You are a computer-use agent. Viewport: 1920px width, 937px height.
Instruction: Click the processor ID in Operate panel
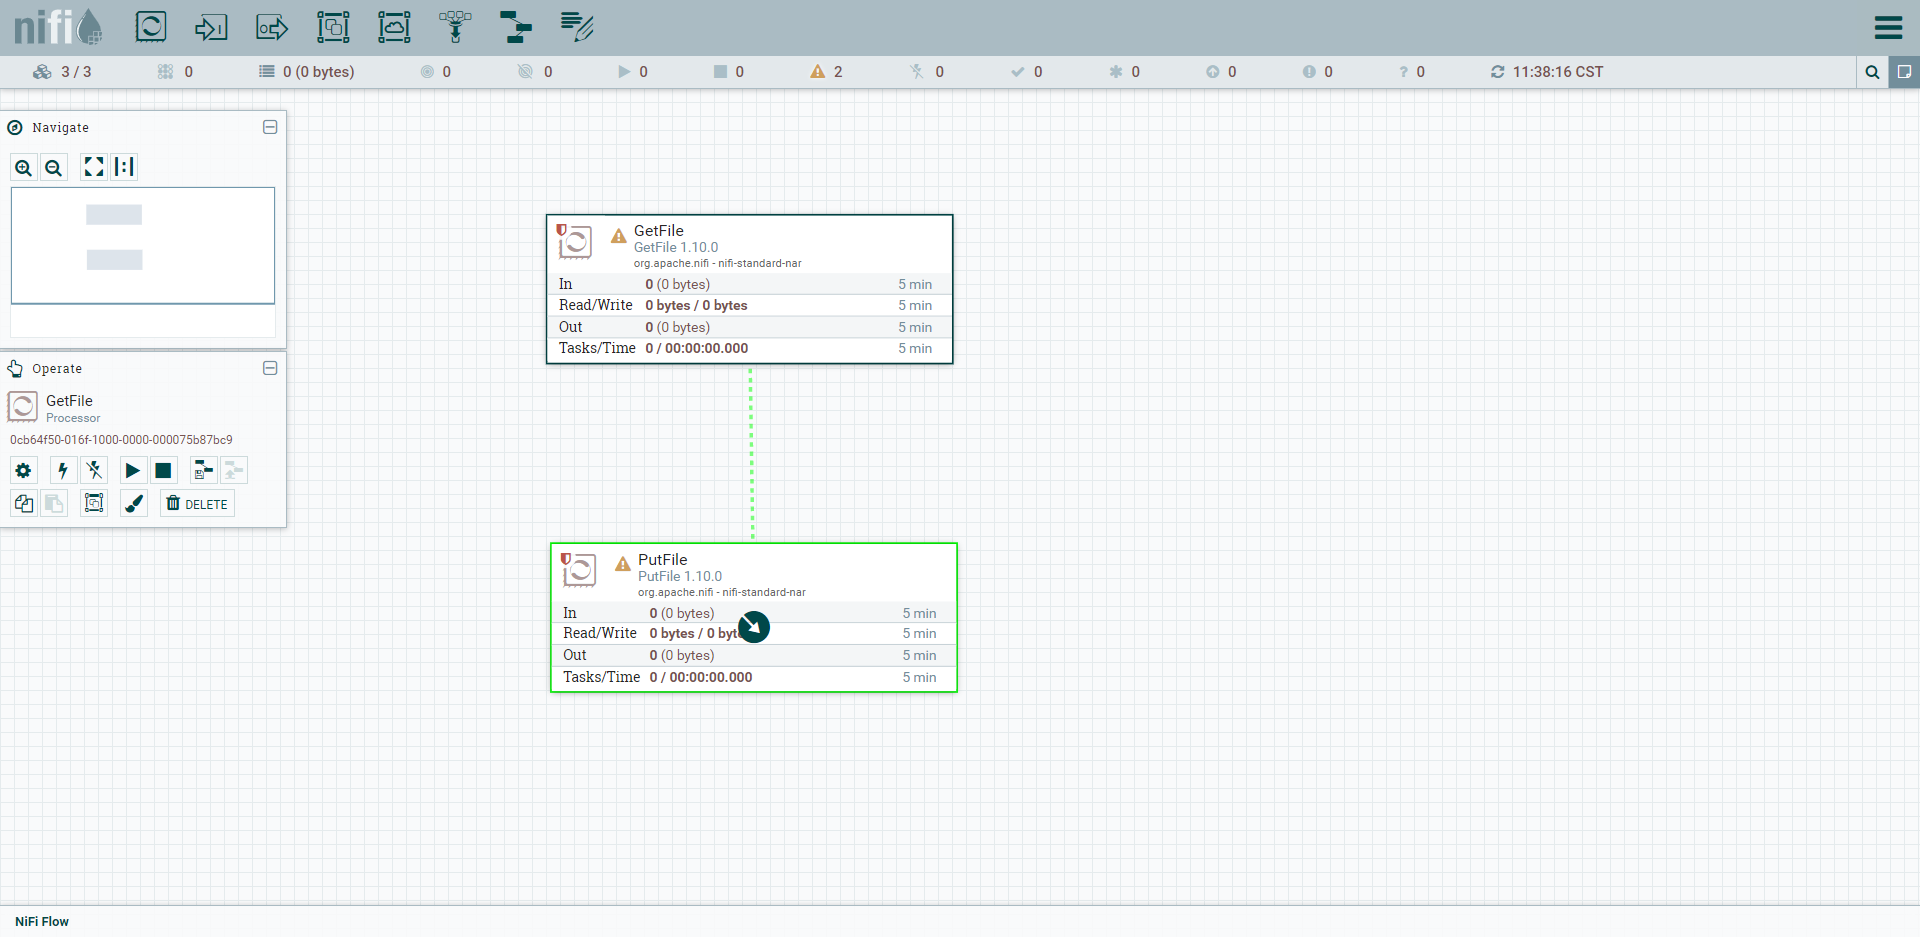[121, 440]
